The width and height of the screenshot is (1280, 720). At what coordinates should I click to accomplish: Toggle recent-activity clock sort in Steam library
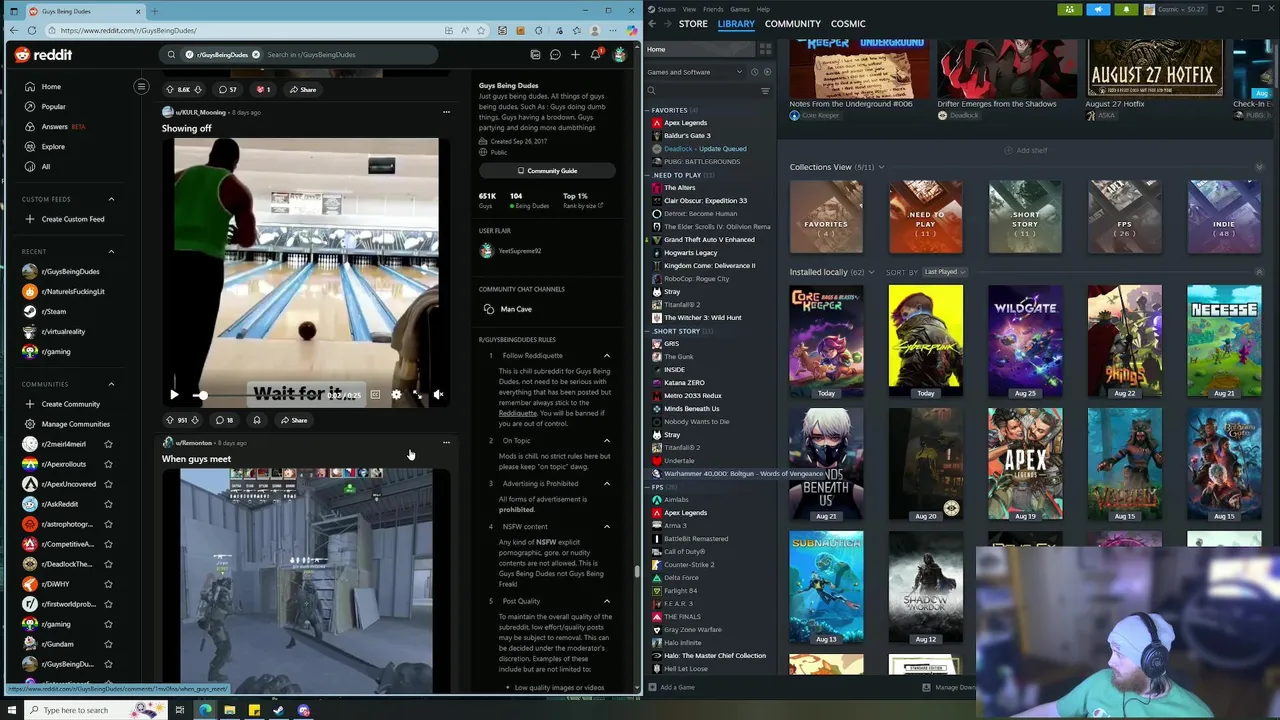(x=755, y=72)
